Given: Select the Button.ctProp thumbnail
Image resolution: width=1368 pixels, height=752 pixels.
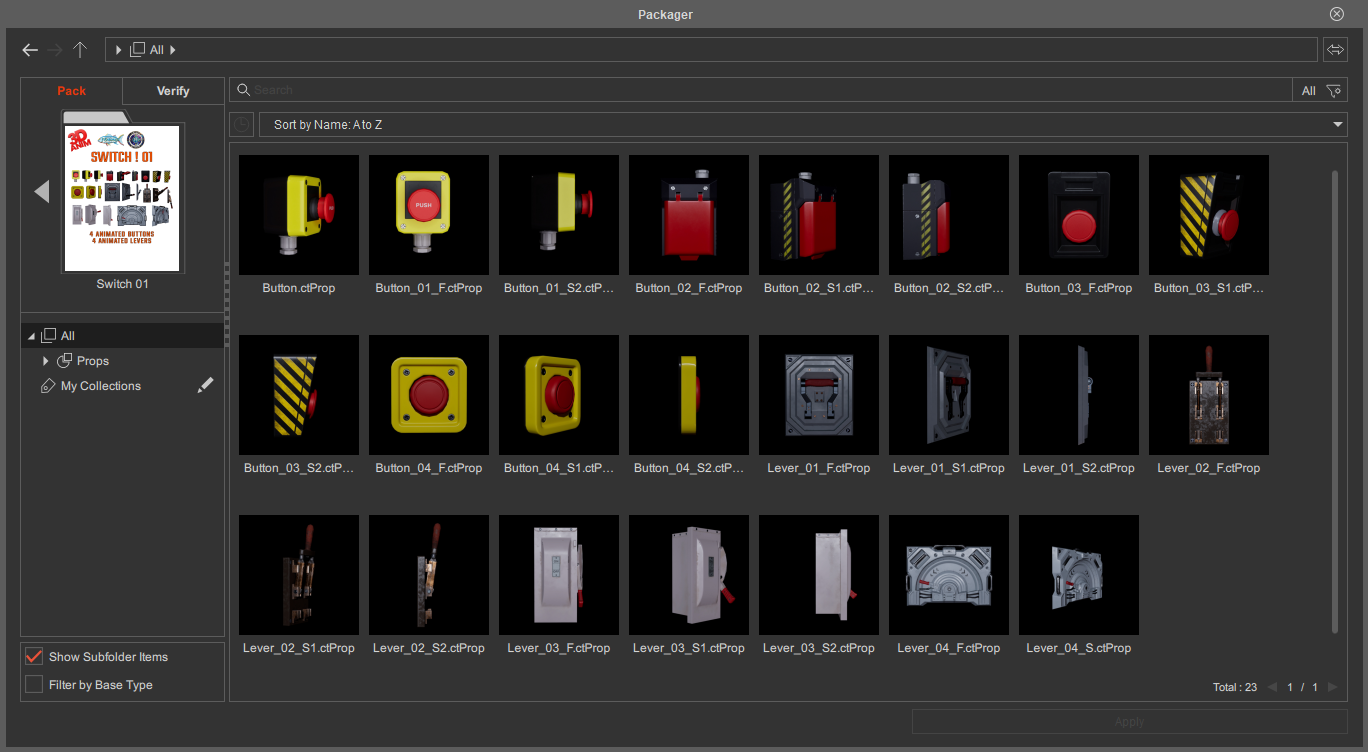Looking at the screenshot, I should 299,215.
